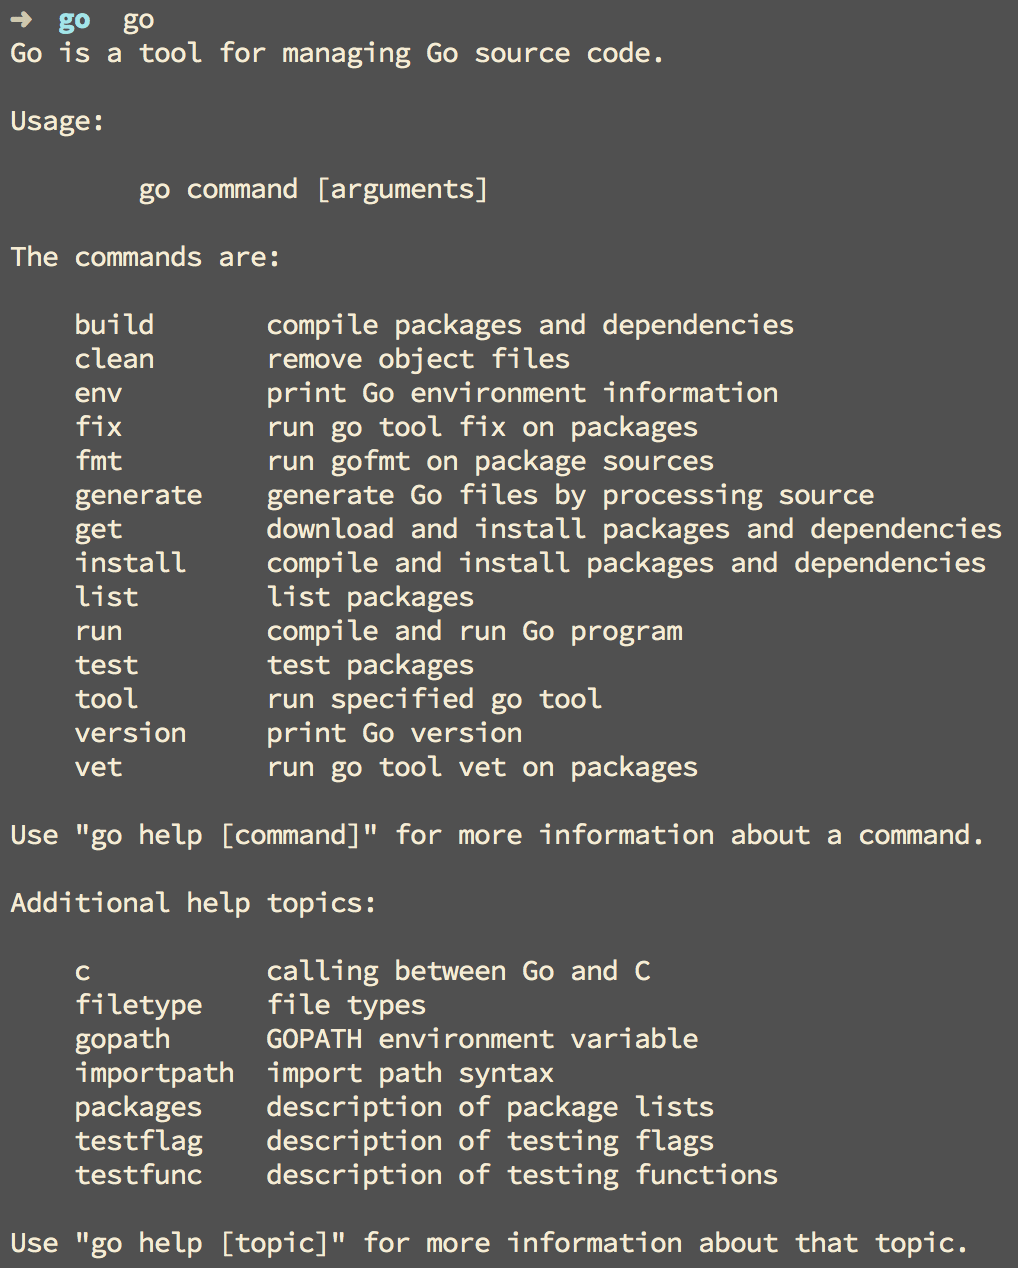Click the 'version' command name

coord(130,733)
